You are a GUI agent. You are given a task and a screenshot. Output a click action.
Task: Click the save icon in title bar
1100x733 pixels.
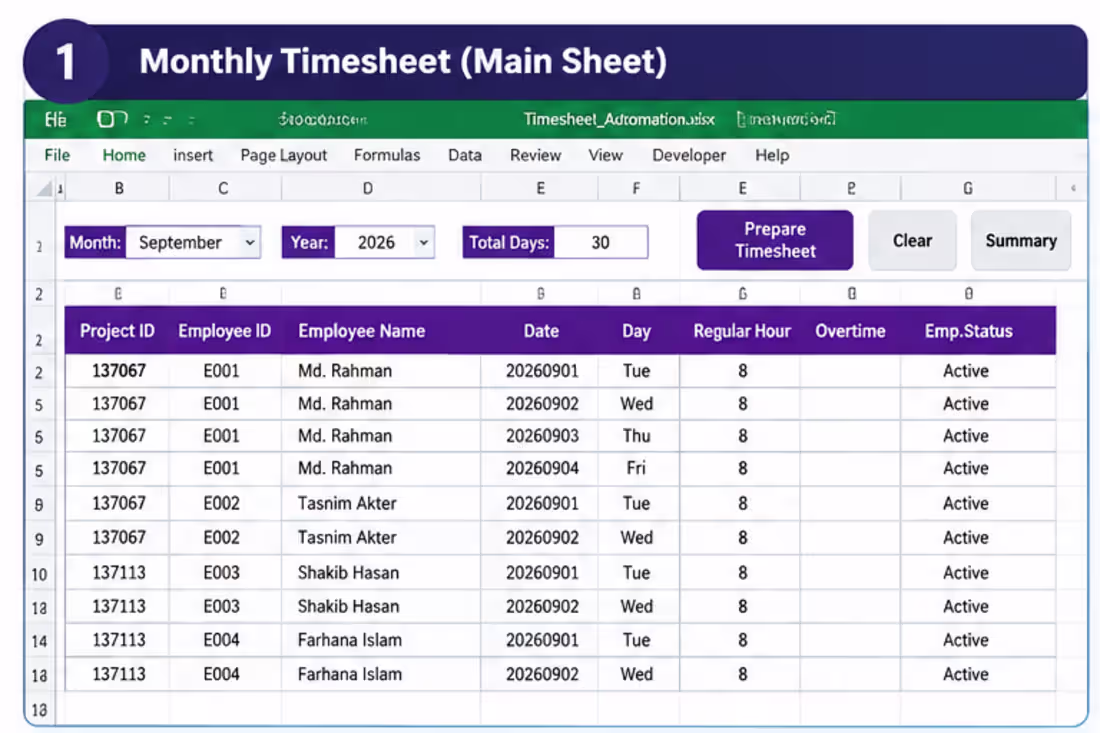[112, 119]
